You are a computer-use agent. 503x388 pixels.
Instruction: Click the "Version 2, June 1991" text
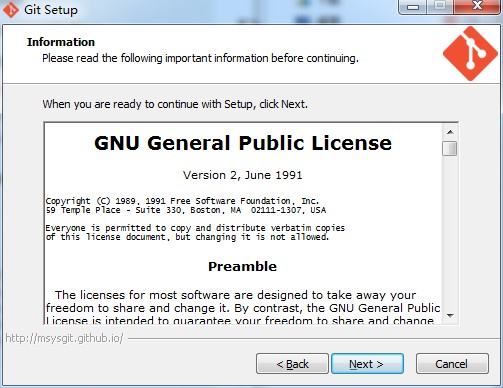click(x=243, y=175)
